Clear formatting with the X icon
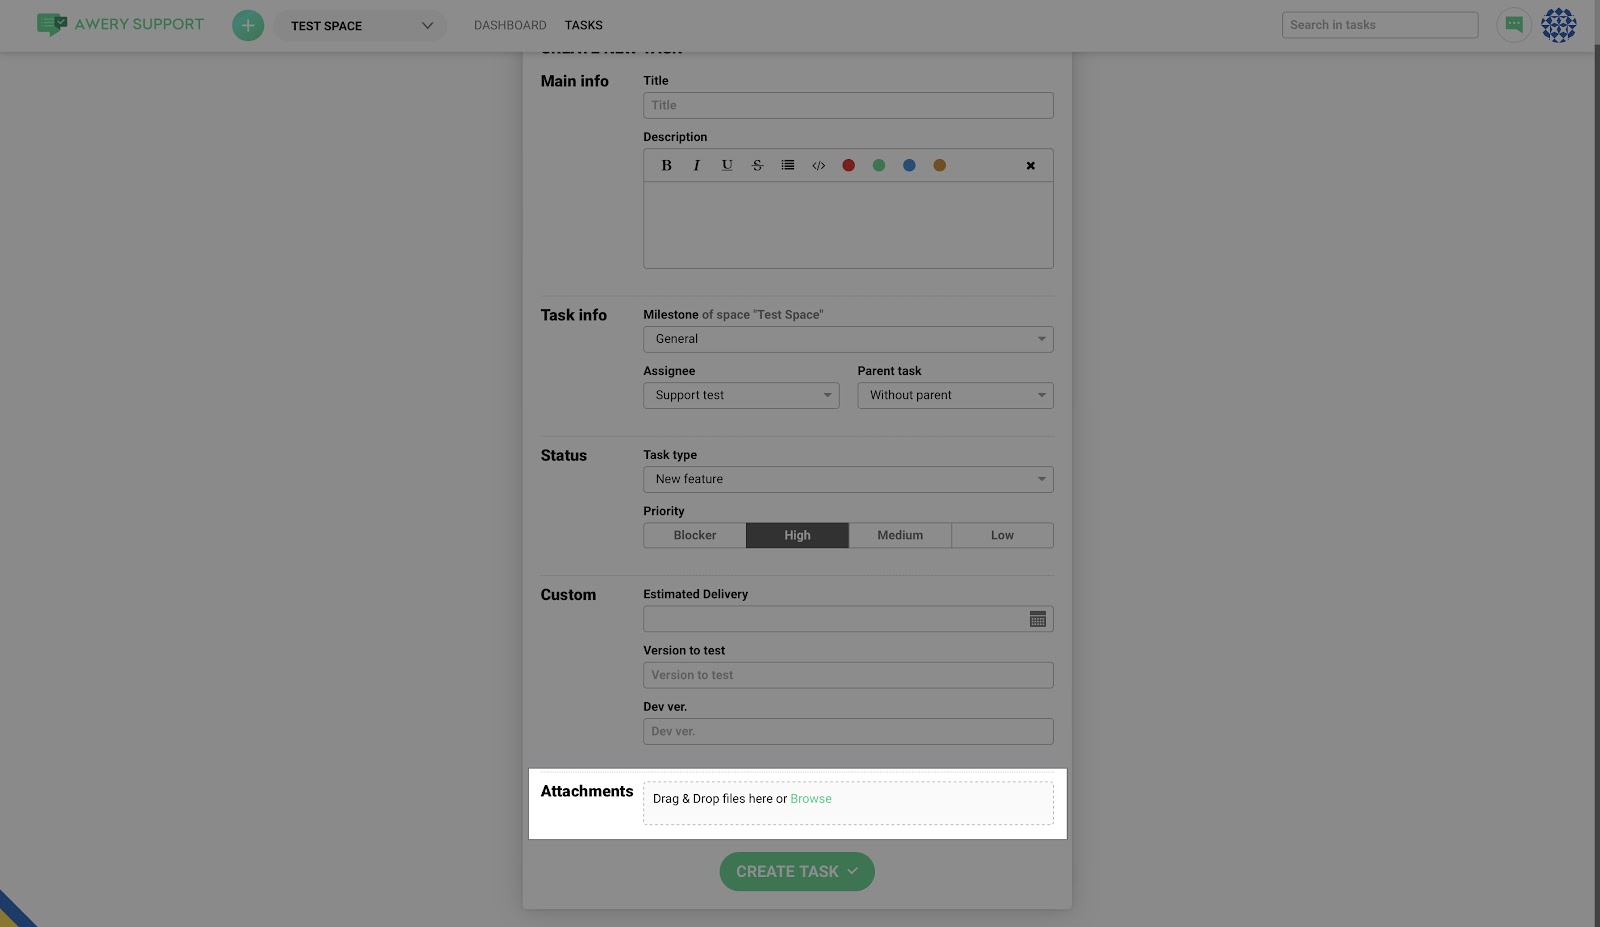 (1030, 166)
